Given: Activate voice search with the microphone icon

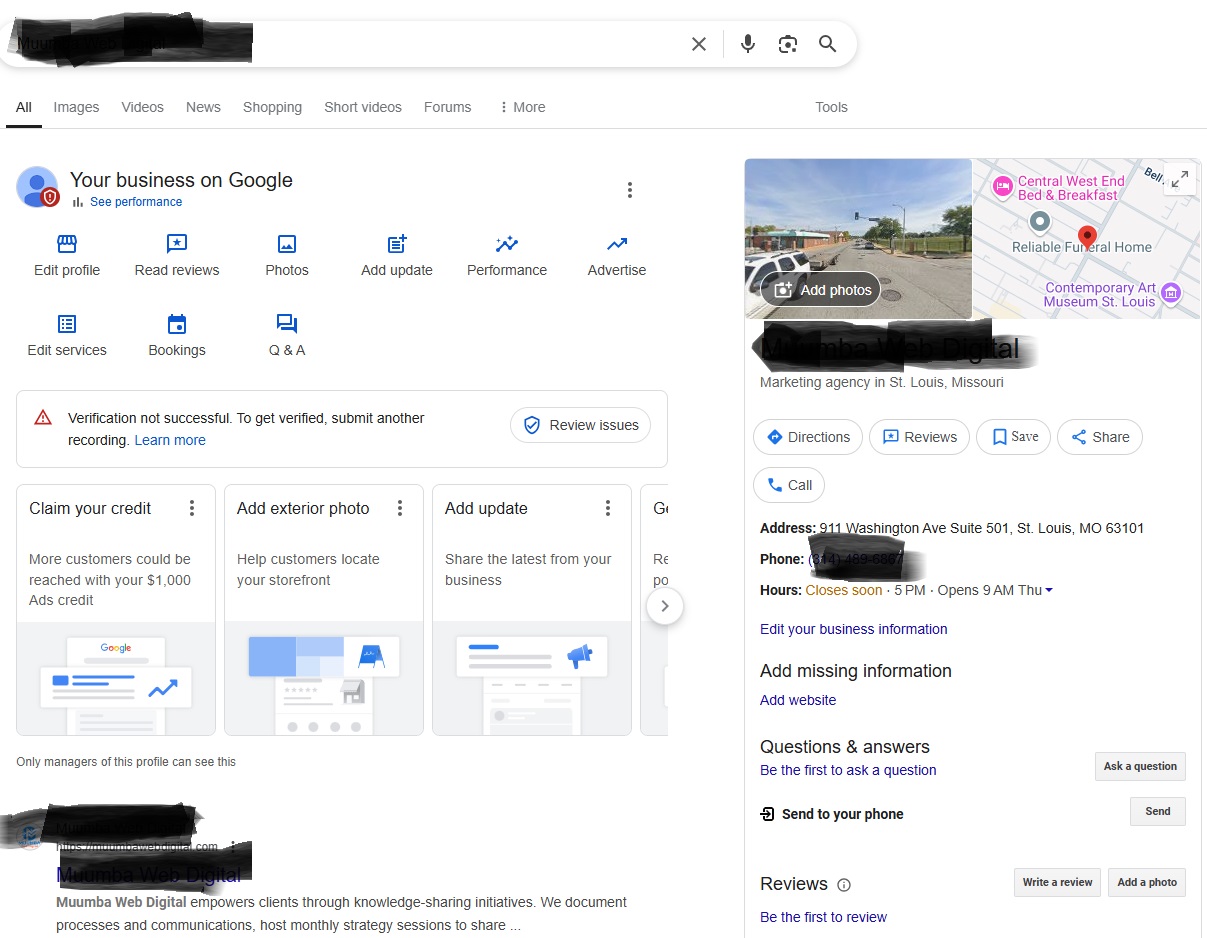Looking at the screenshot, I should coord(747,44).
